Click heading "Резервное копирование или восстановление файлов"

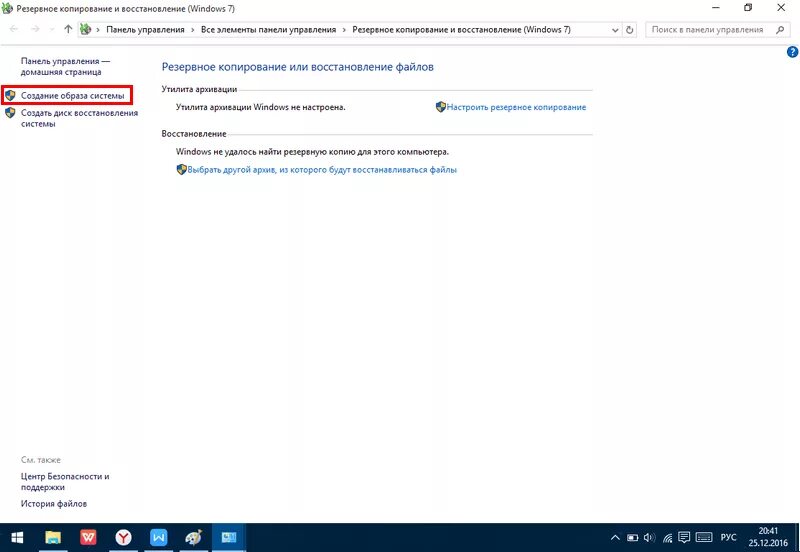click(x=297, y=67)
